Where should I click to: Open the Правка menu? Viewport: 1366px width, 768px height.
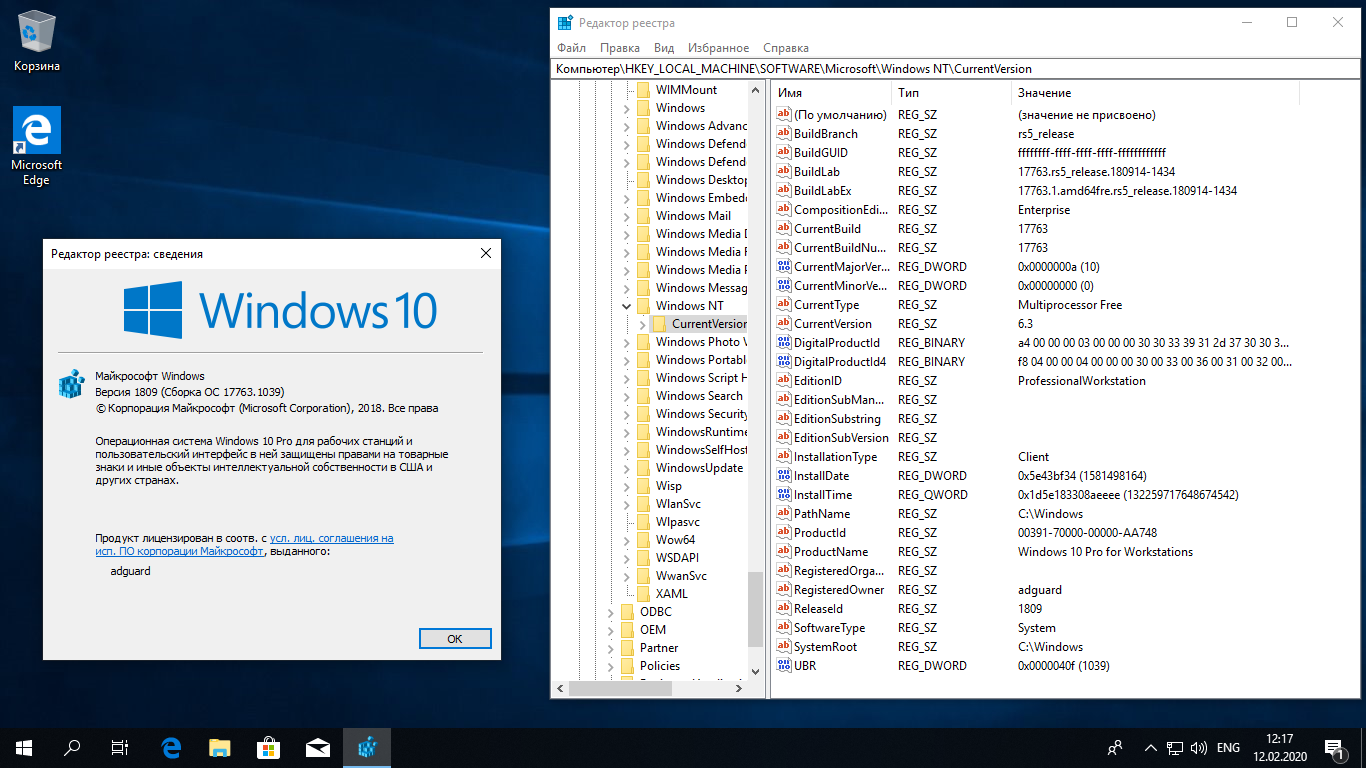pos(620,48)
